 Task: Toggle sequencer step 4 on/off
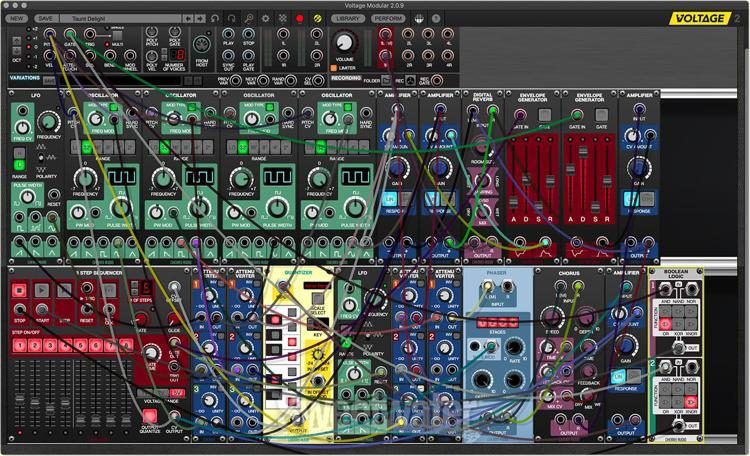pos(65,345)
